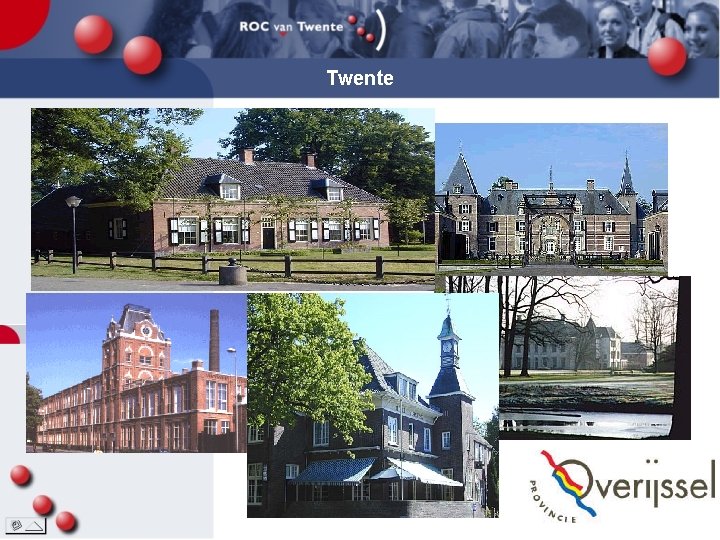Click the Provincie Overijssel logo
Image resolution: width=720 pixels, height=540 pixels.
pyautogui.click(x=622, y=487)
